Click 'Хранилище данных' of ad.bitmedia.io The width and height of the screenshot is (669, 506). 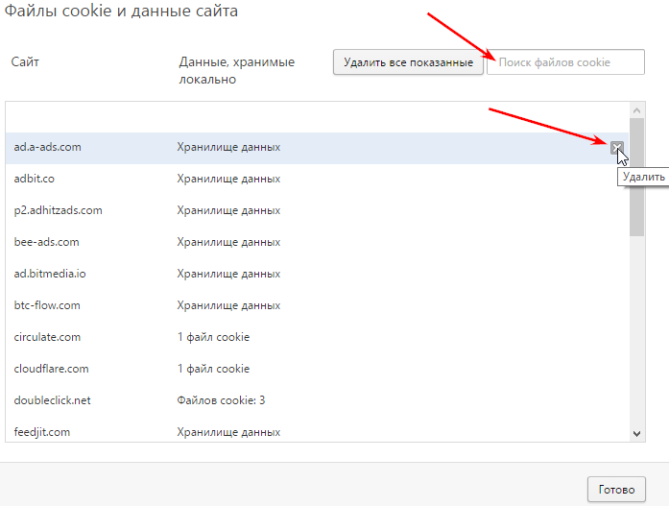click(x=229, y=273)
